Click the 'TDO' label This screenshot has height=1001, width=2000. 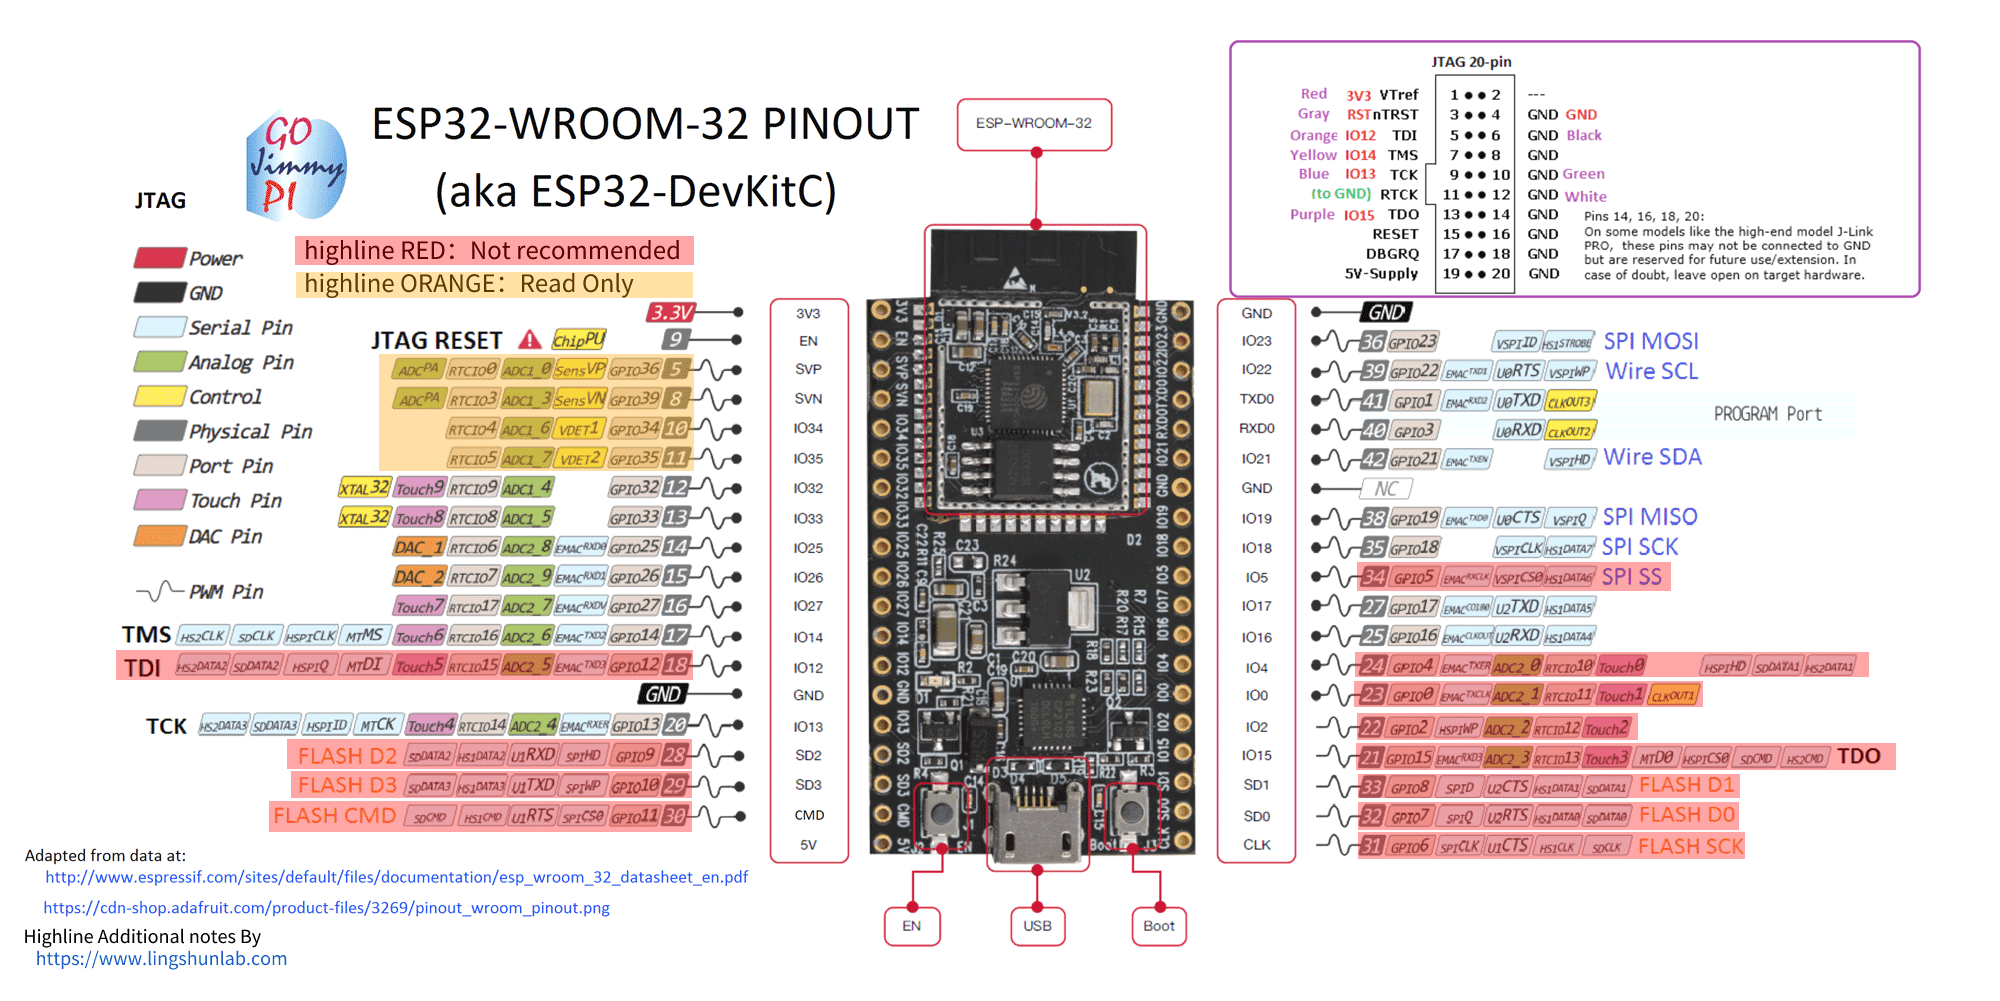coord(1859,757)
